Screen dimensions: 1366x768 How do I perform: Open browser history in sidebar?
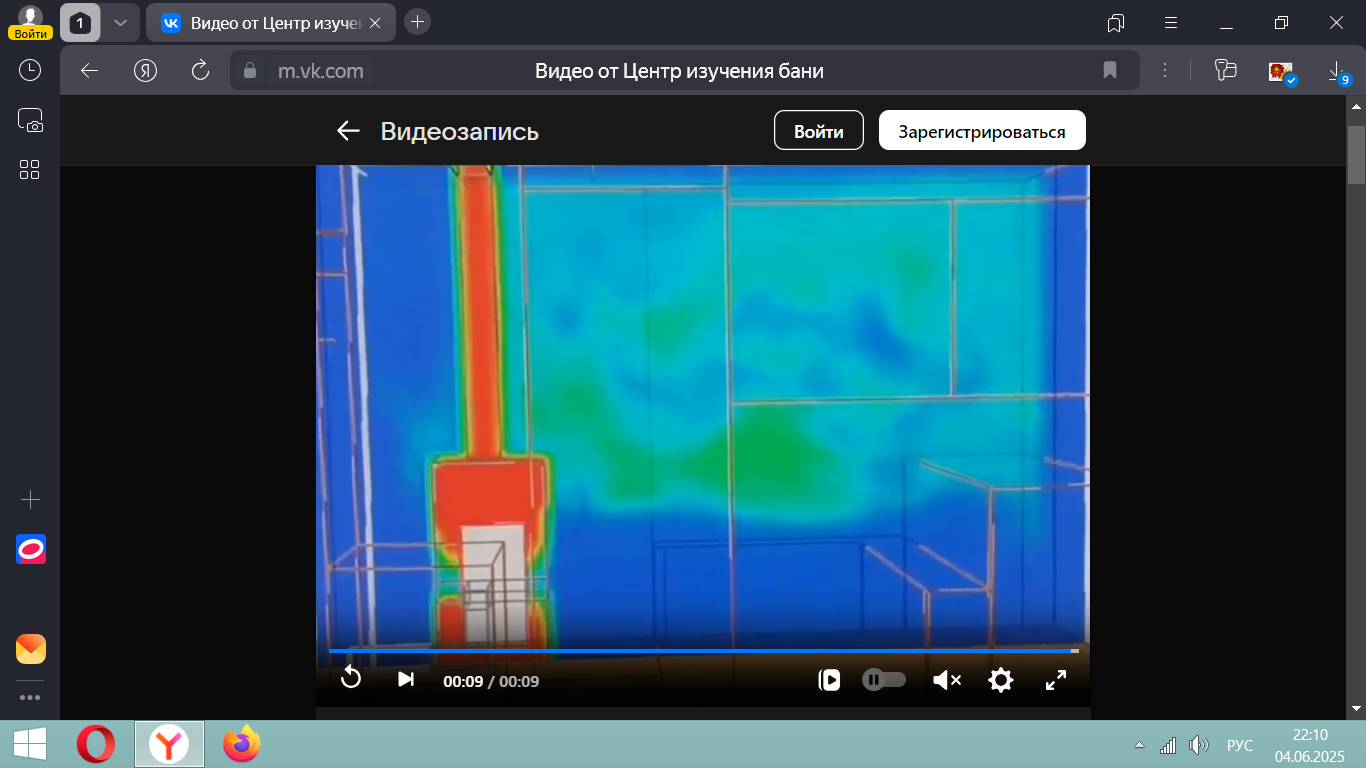30,70
